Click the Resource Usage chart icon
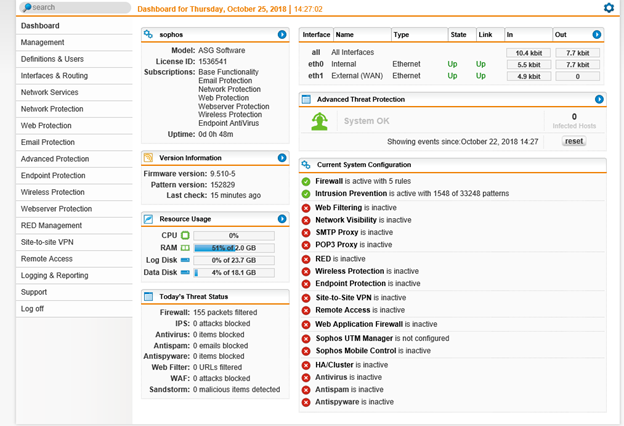 (148, 219)
